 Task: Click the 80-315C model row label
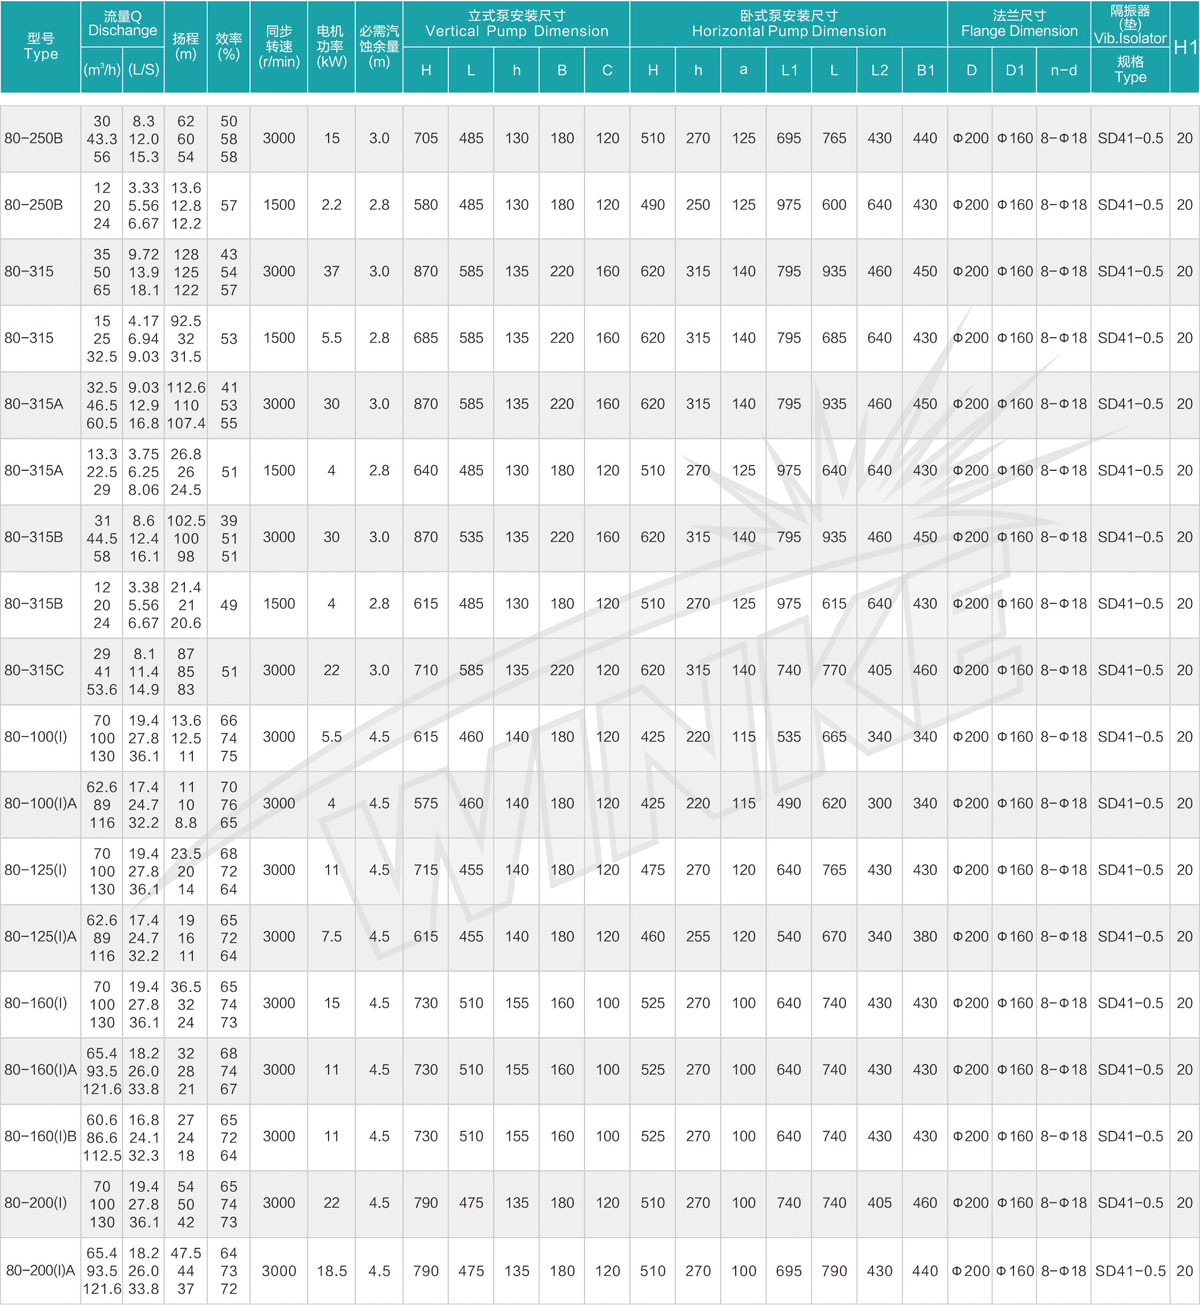coord(34,670)
